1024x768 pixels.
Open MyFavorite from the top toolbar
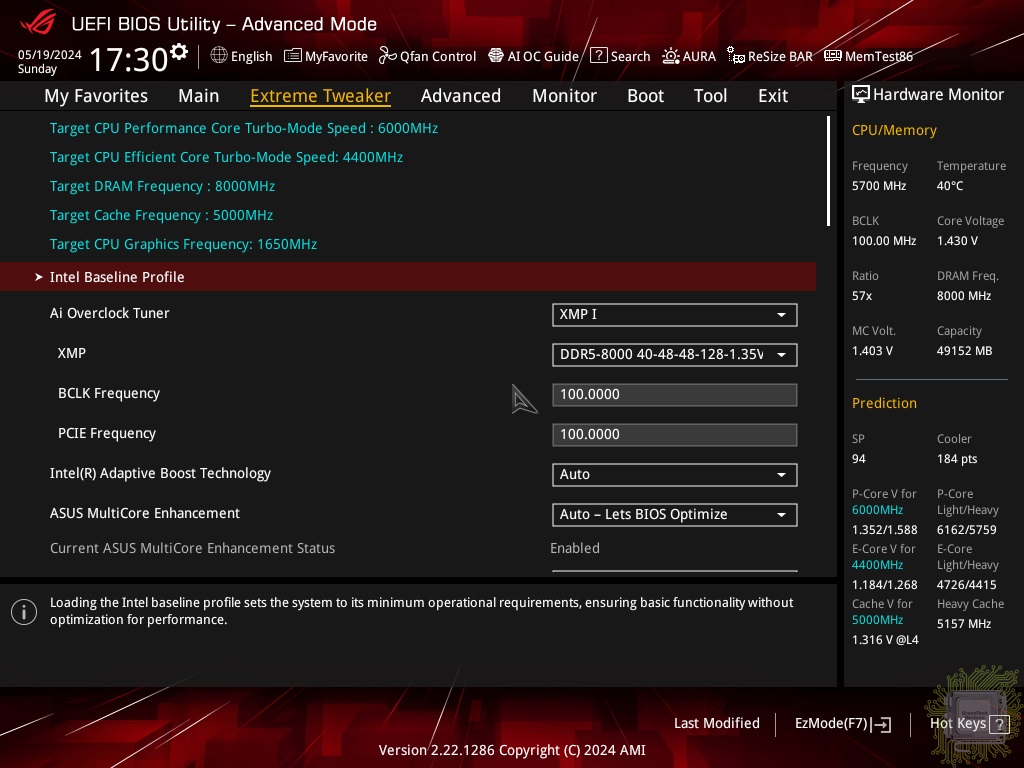tap(293, 56)
